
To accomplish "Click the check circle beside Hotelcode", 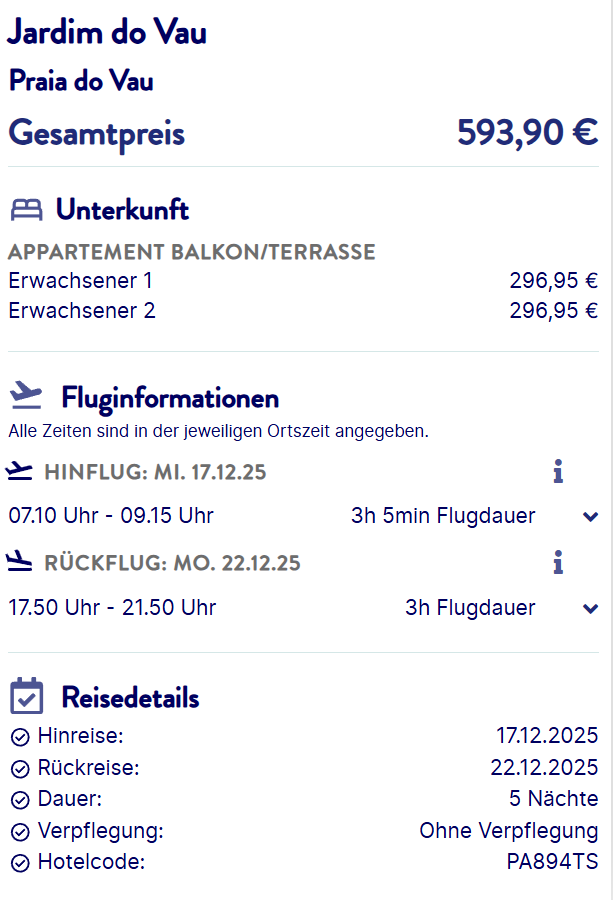I will (x=20, y=863).
